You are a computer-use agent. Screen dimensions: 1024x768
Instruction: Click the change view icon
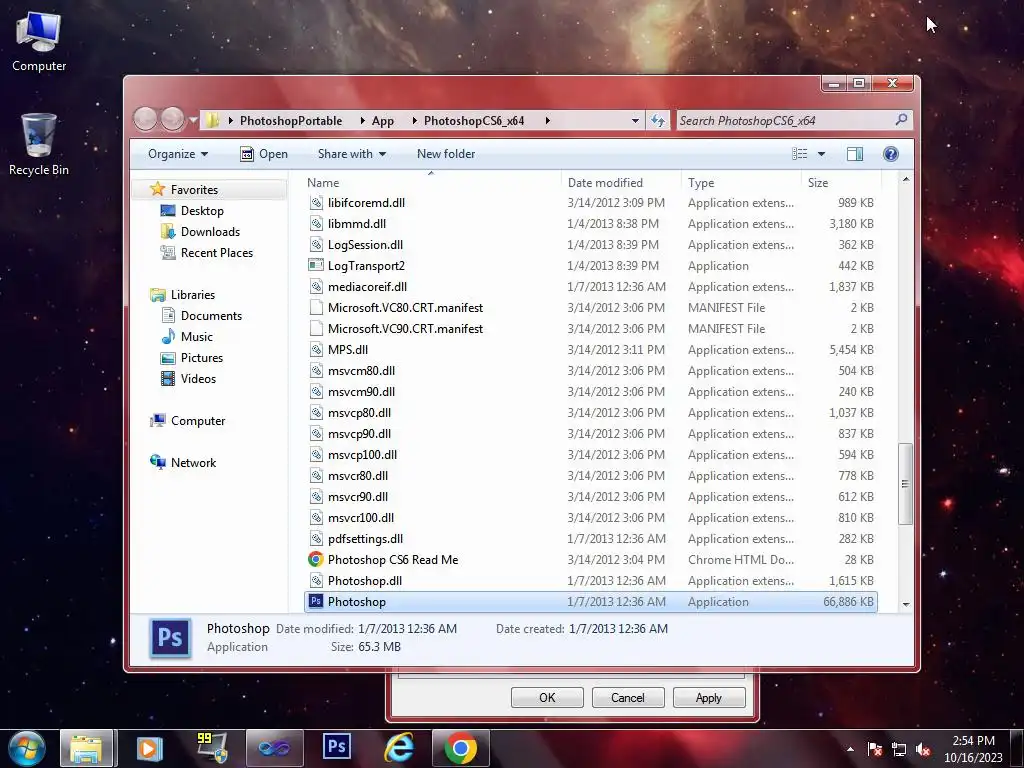(x=799, y=153)
